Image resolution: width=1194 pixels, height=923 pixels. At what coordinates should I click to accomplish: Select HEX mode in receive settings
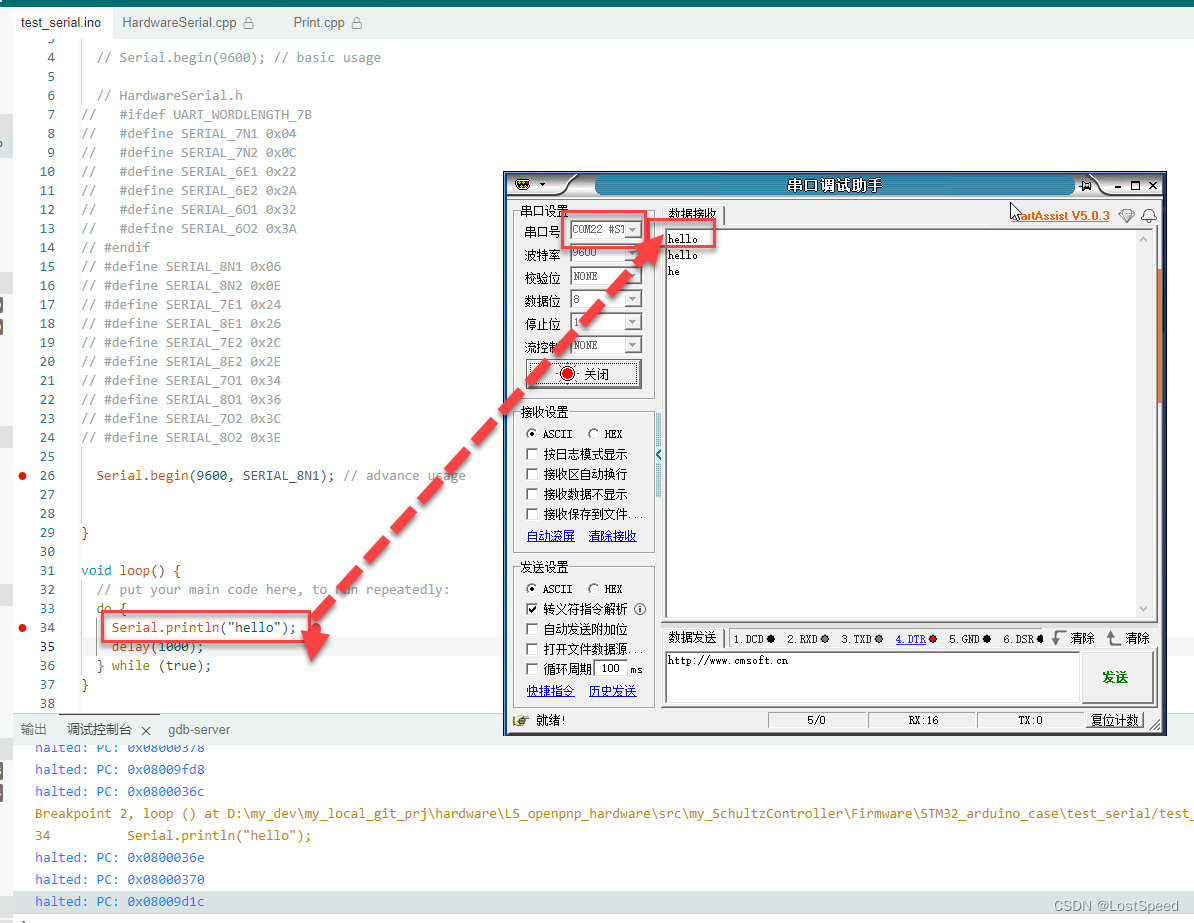593,433
